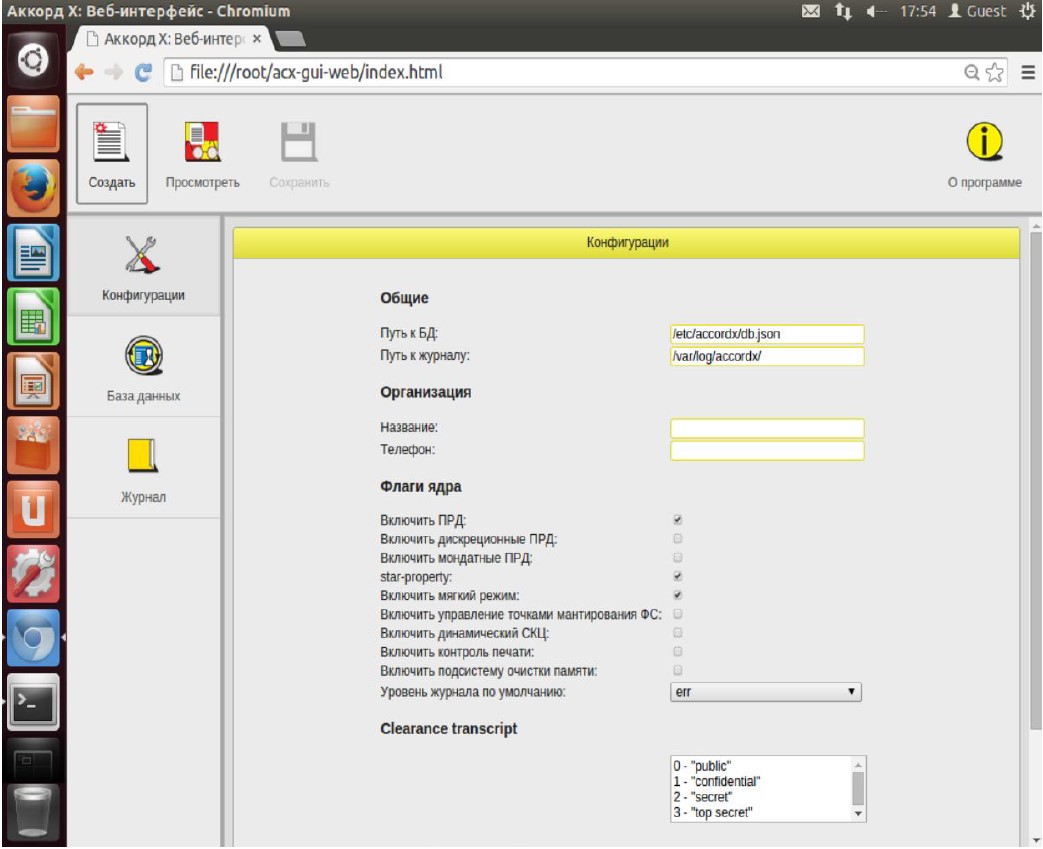
Task: Open a new browser tab
Action: 291,39
